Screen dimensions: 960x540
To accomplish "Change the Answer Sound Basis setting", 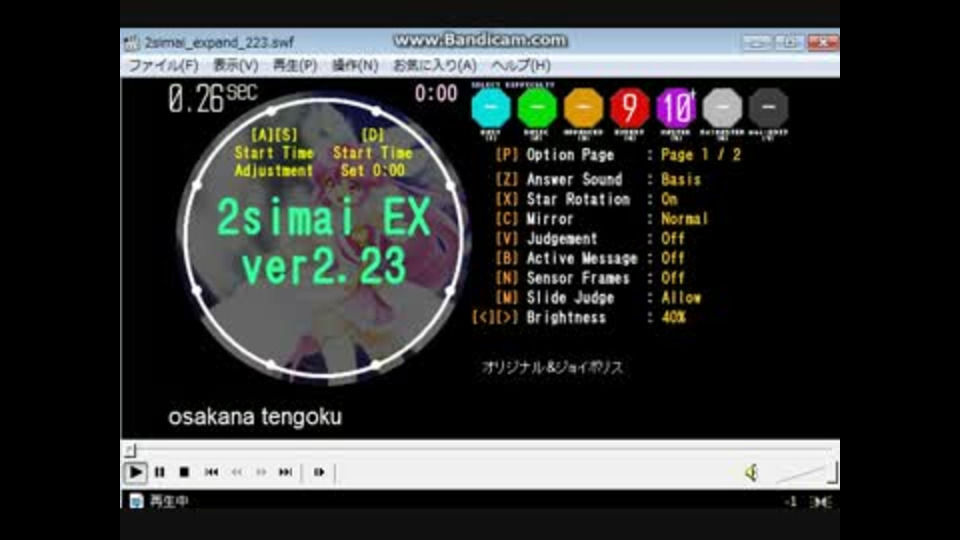I will click(598, 179).
